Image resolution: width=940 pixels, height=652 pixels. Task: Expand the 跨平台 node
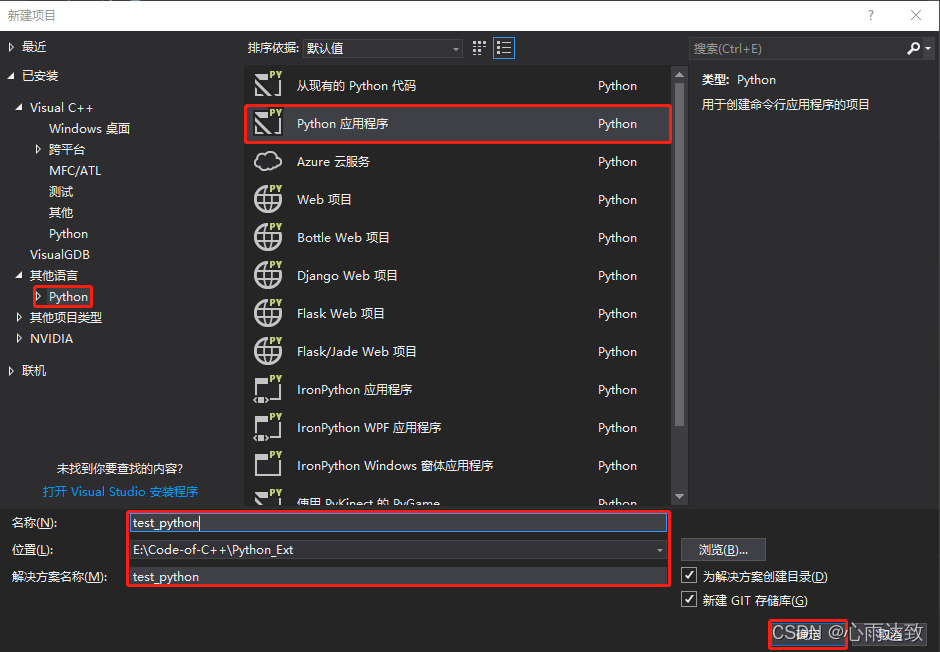(38, 149)
